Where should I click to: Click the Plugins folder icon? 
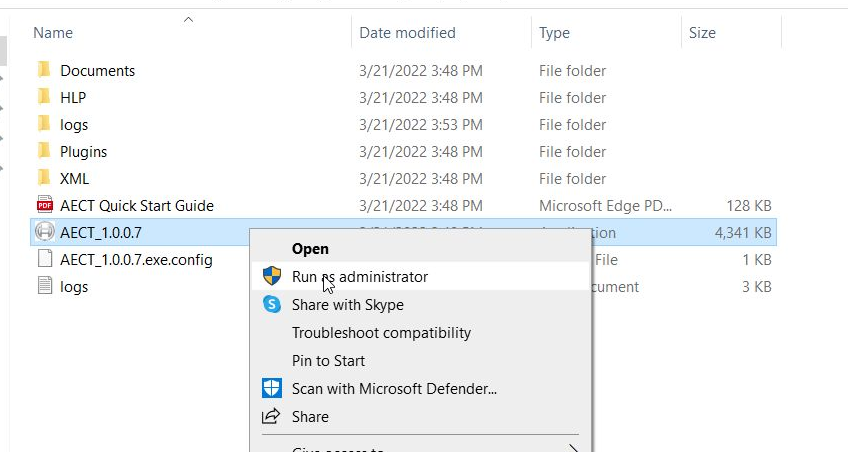point(44,151)
